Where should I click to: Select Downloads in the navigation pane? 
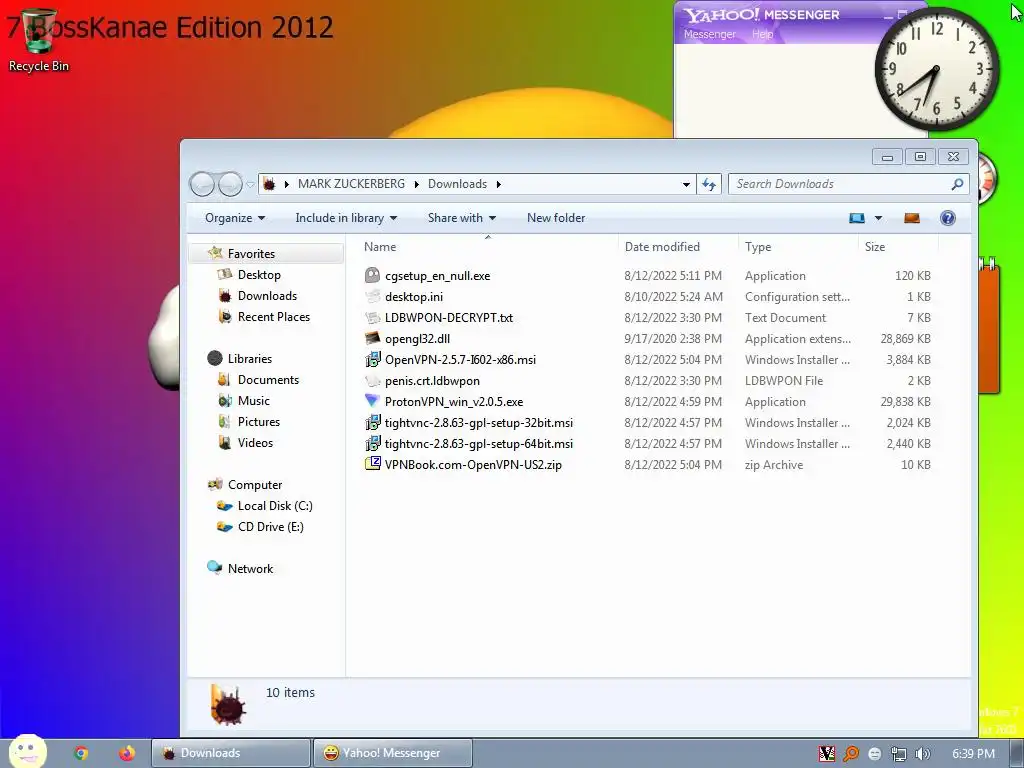pyautogui.click(x=267, y=296)
